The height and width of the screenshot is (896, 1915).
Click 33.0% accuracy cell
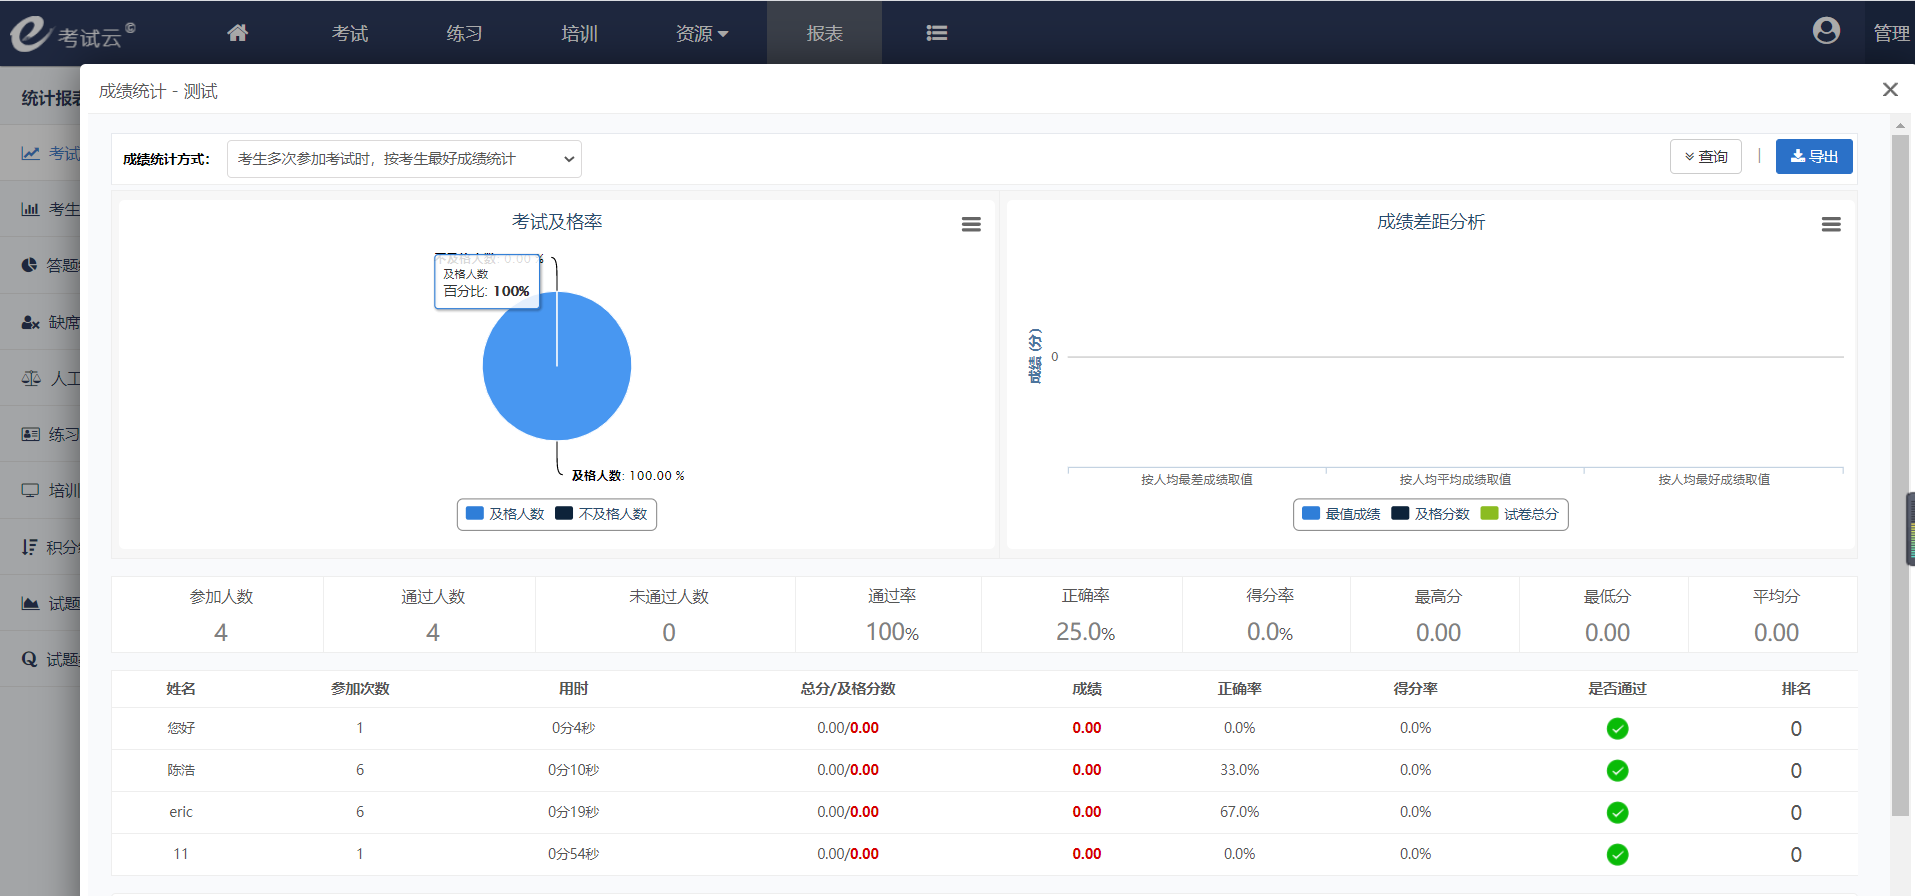1239,770
